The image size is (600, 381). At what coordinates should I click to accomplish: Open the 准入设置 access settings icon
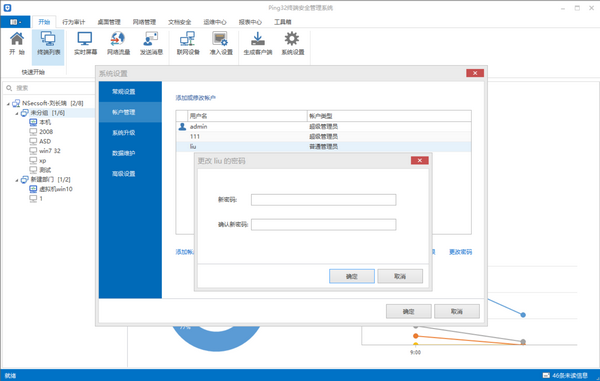(x=221, y=43)
